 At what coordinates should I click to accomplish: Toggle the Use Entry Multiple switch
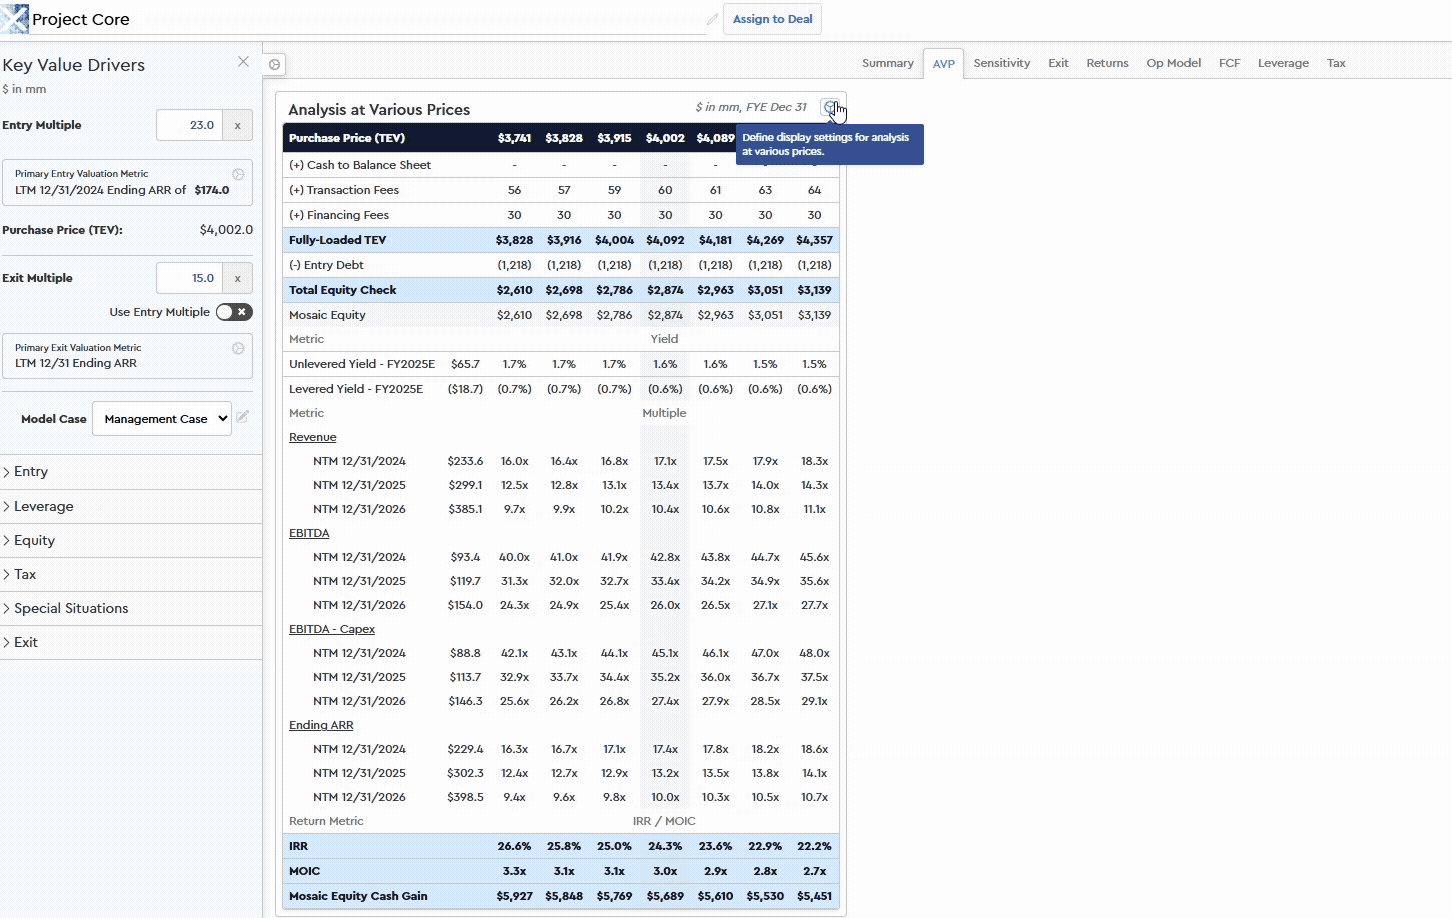[x=234, y=312]
